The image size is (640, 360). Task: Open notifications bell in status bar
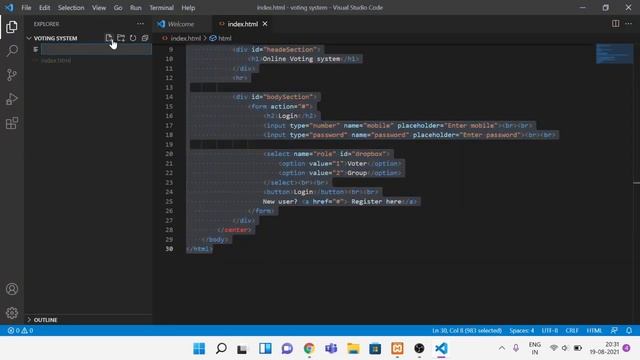(x=629, y=330)
